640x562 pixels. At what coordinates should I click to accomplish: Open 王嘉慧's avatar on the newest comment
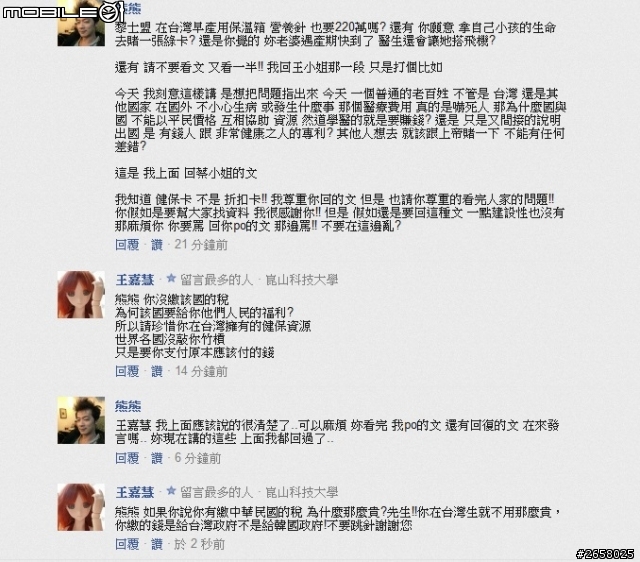tap(81, 507)
